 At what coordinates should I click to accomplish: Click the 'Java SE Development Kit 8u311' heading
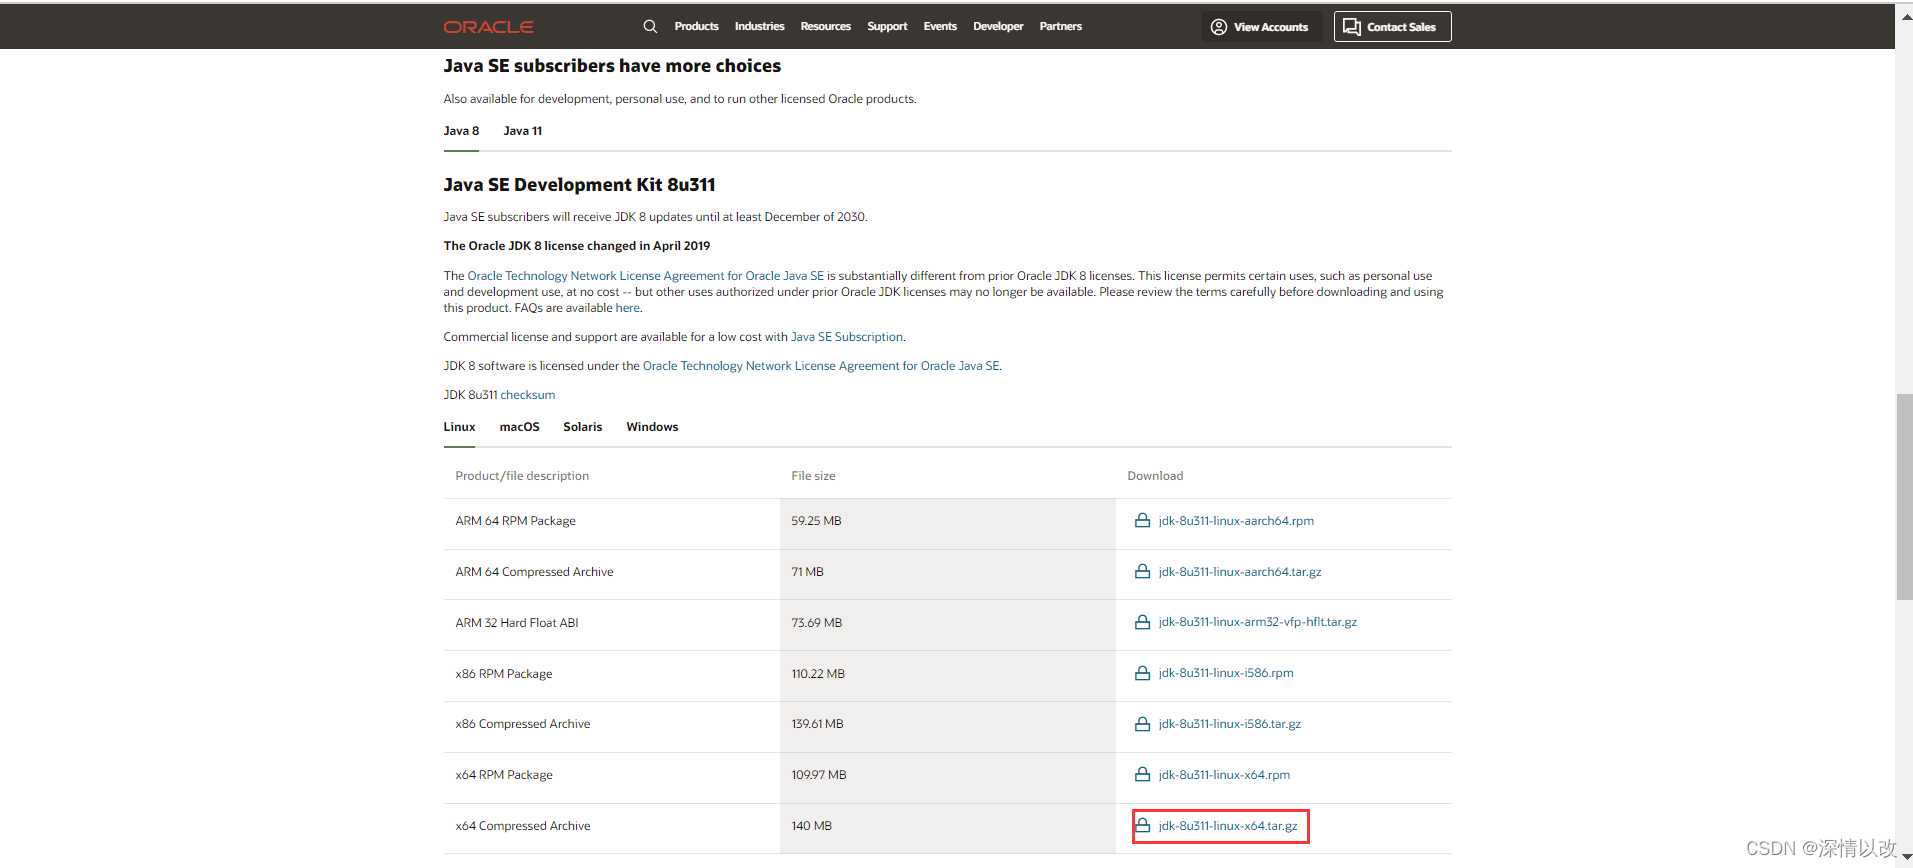coord(579,185)
